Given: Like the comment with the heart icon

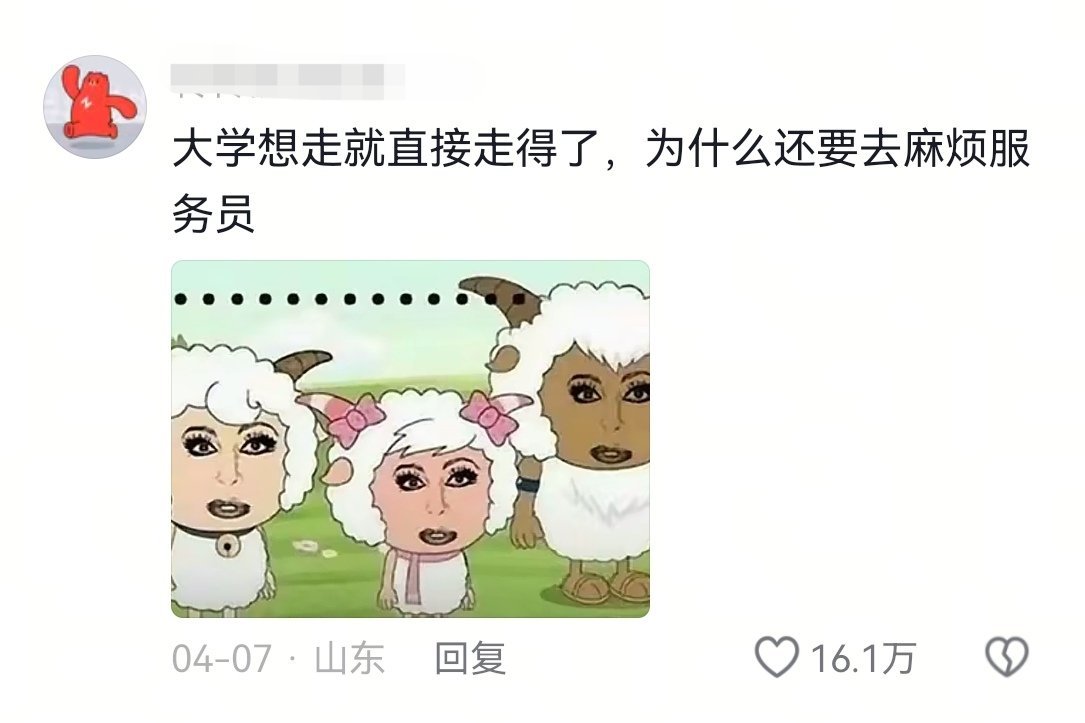Looking at the screenshot, I should tap(776, 657).
